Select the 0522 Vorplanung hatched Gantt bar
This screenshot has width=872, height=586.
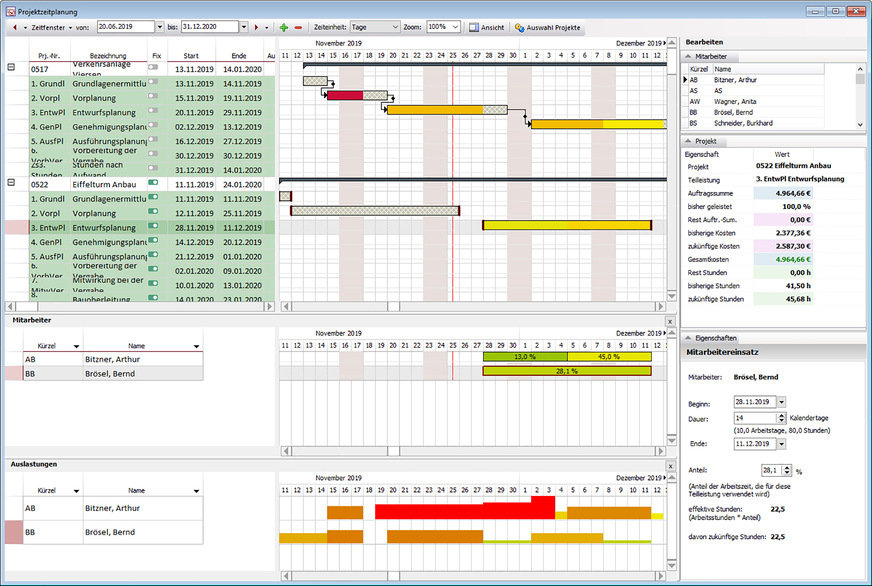[375, 211]
